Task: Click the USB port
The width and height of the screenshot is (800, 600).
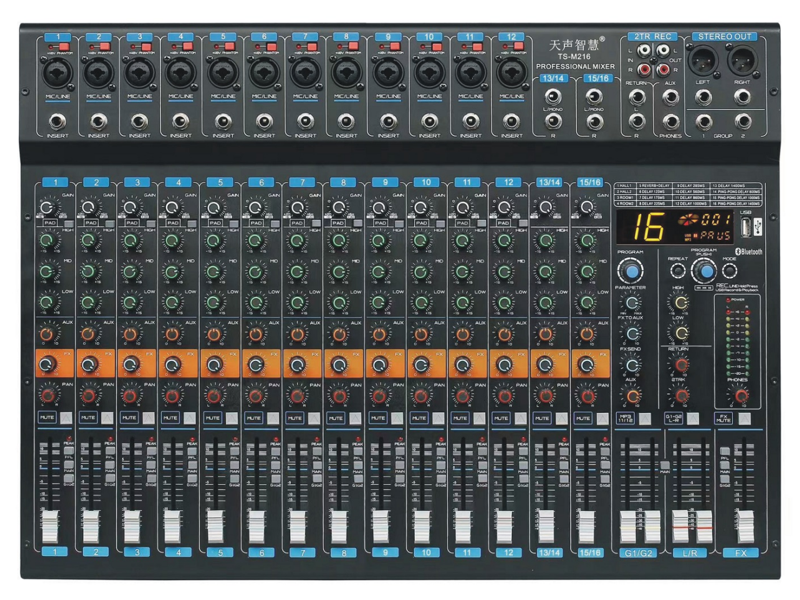Action: [746, 225]
